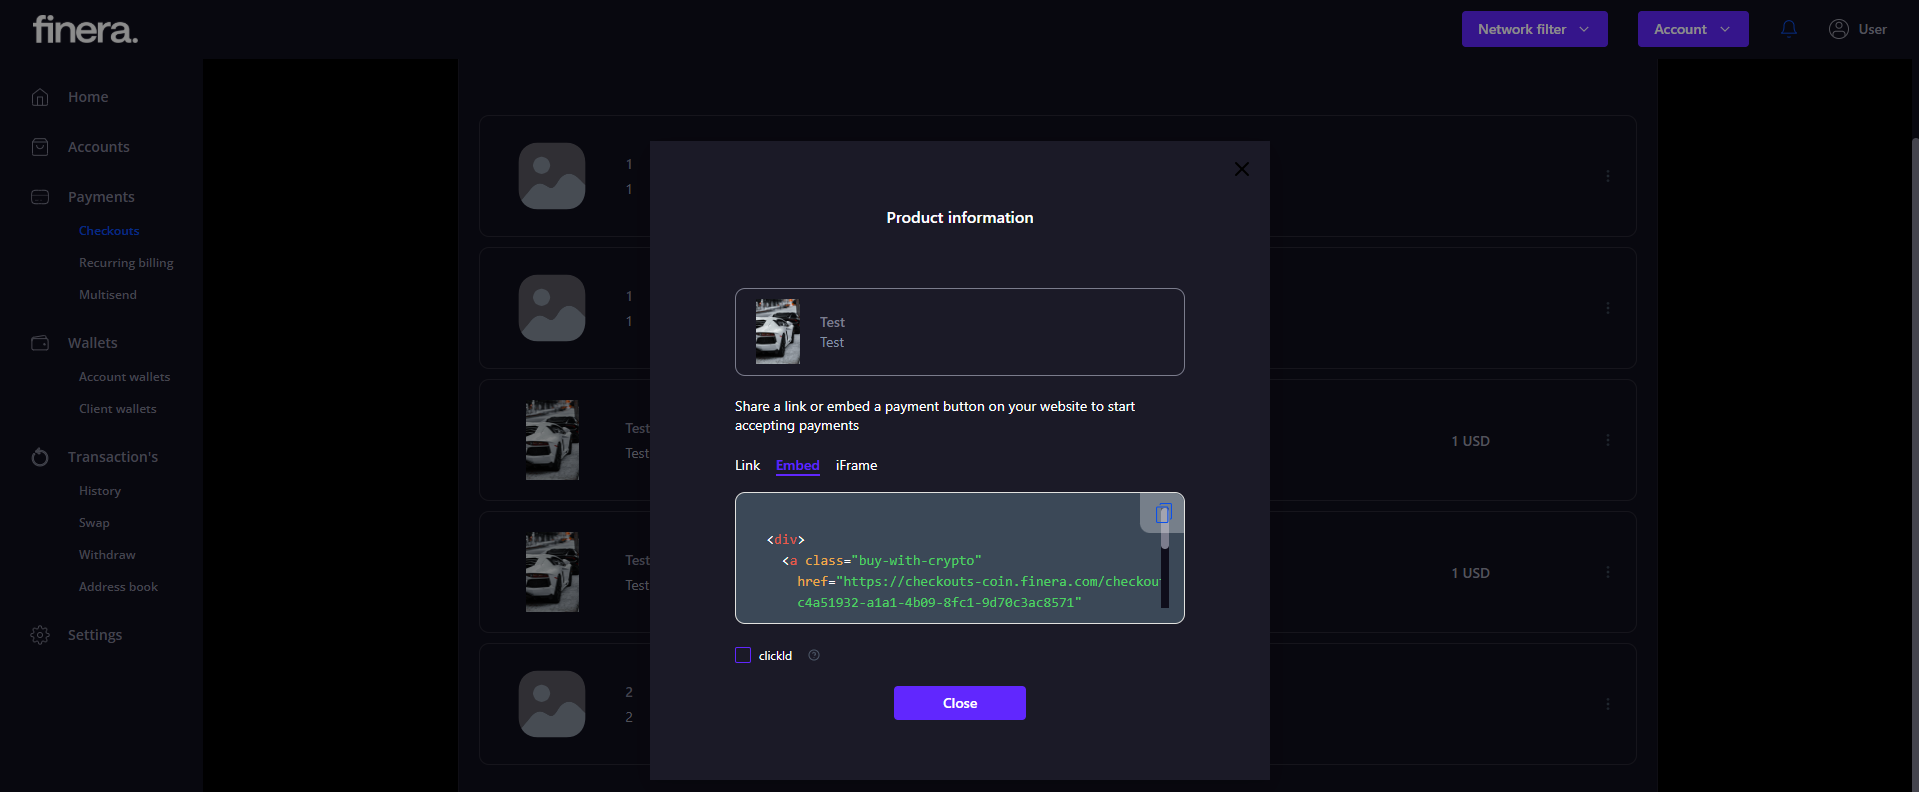This screenshot has height=792, width=1919.
Task: Click the Settings gear icon
Action: tap(40, 635)
